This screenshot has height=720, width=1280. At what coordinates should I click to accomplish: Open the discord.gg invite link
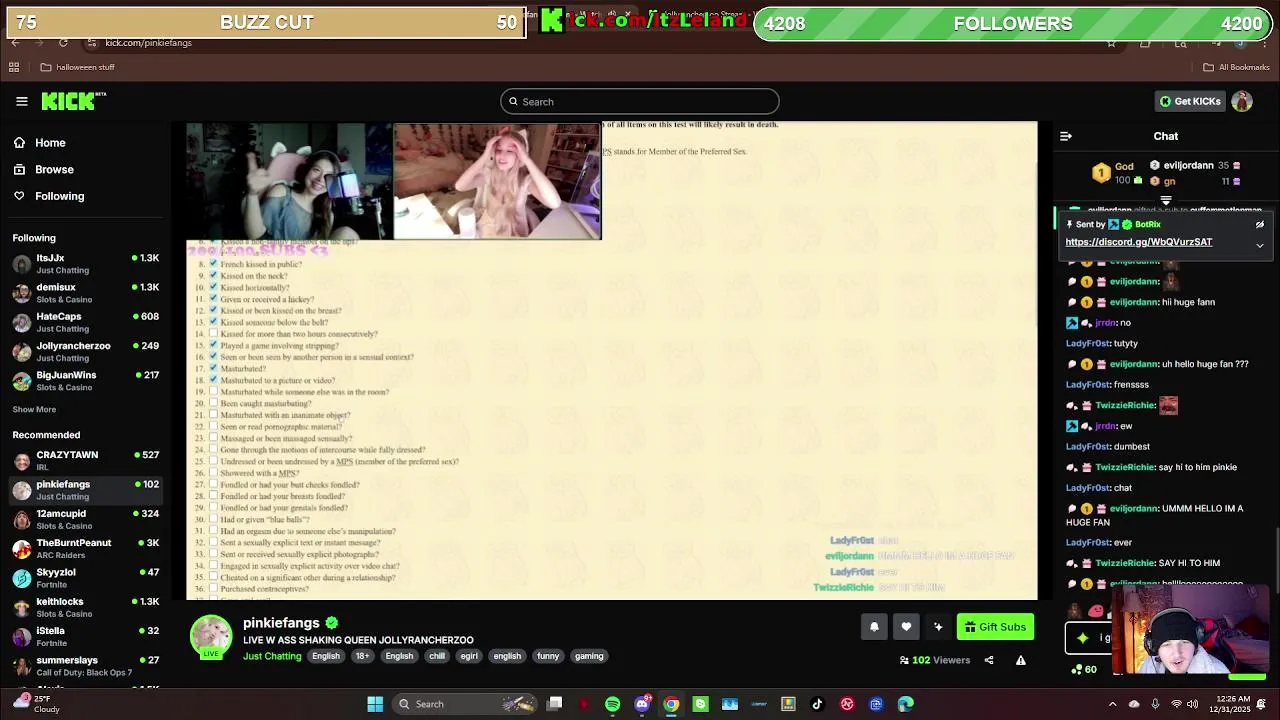[1139, 242]
